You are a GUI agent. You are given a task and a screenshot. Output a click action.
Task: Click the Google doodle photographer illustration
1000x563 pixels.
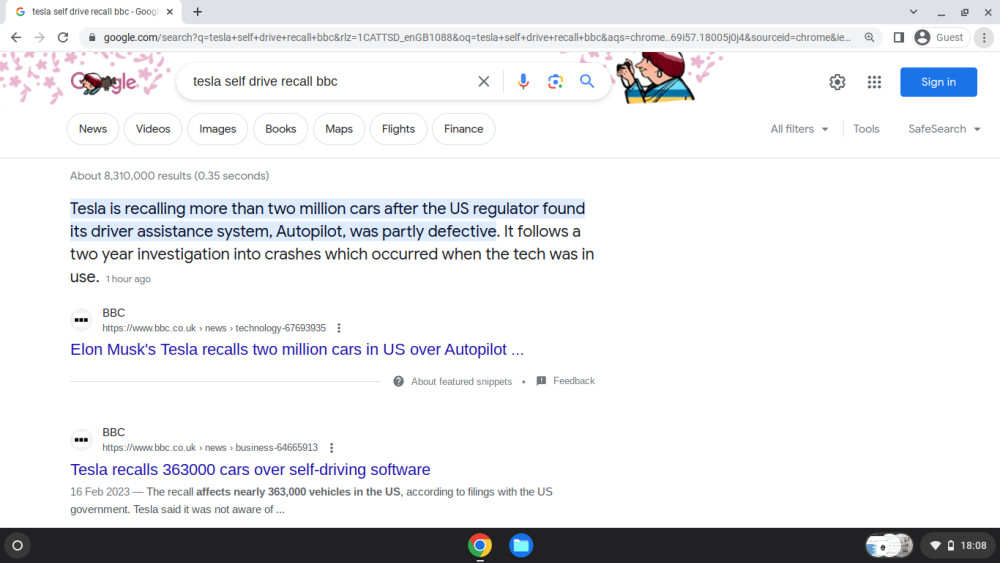point(655,78)
